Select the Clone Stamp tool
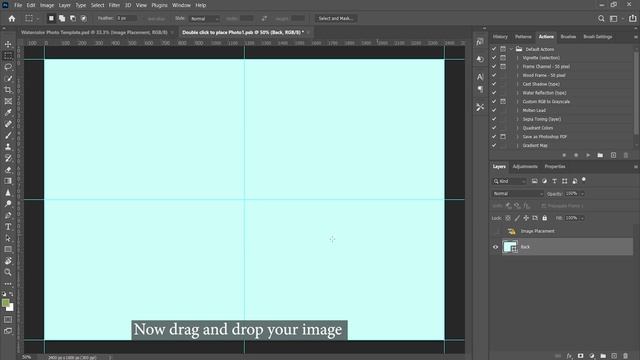The height and width of the screenshot is (360, 640). click(8, 147)
